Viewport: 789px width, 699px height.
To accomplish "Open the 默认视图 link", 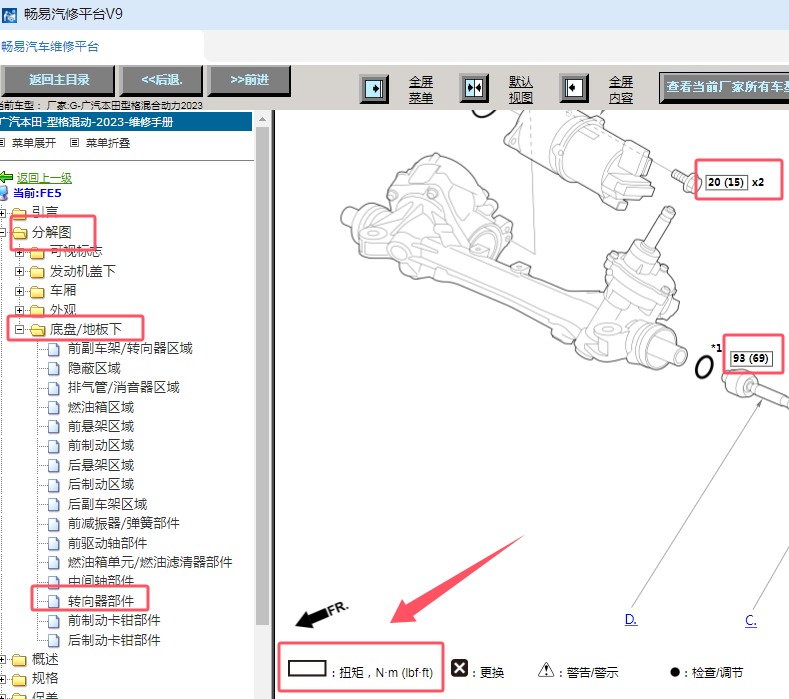I will tap(520, 90).
